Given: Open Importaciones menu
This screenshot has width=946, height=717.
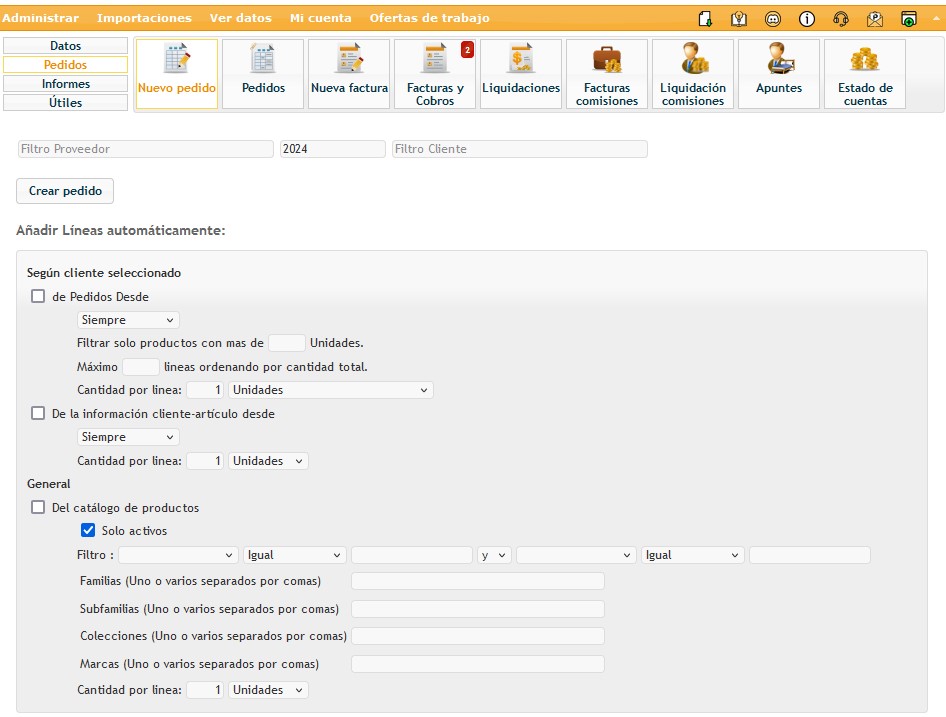Looking at the screenshot, I should 144,18.
